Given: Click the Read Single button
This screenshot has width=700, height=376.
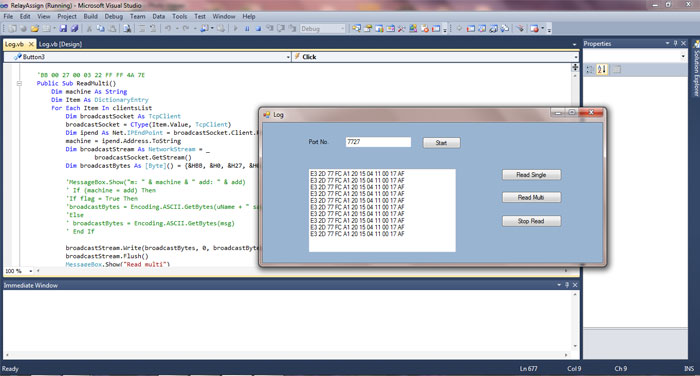Looking at the screenshot, I should tap(531, 175).
